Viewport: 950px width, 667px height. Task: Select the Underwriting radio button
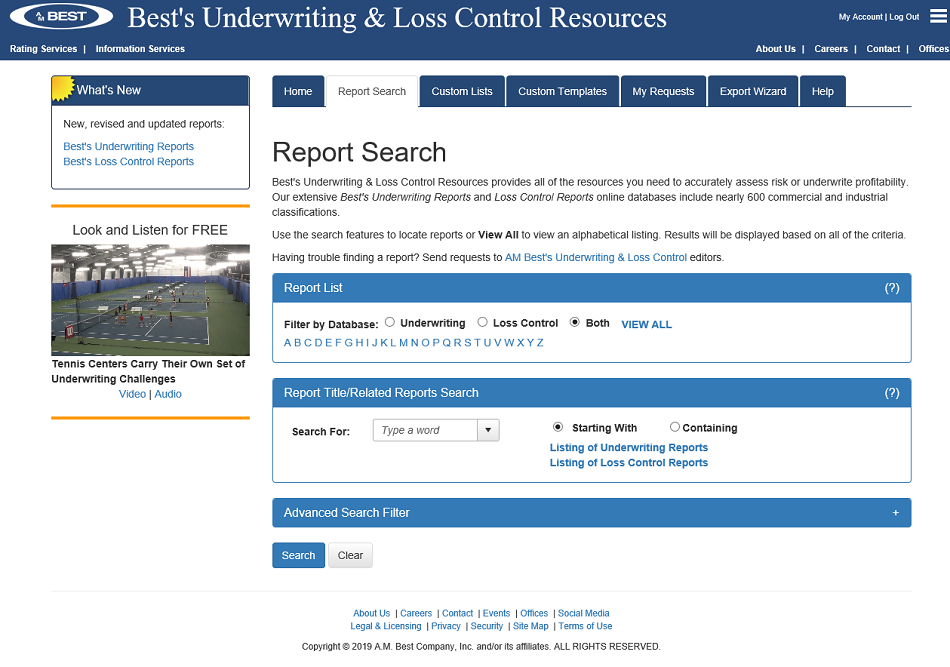(390, 322)
